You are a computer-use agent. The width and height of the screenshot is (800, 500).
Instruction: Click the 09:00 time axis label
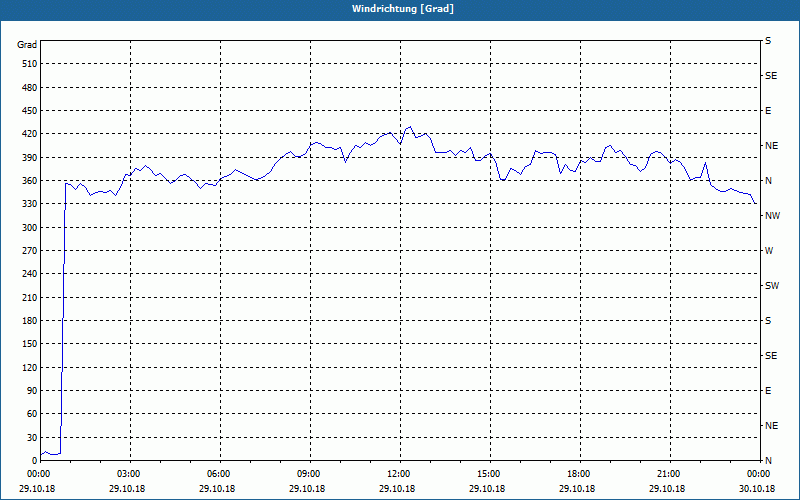(310, 474)
